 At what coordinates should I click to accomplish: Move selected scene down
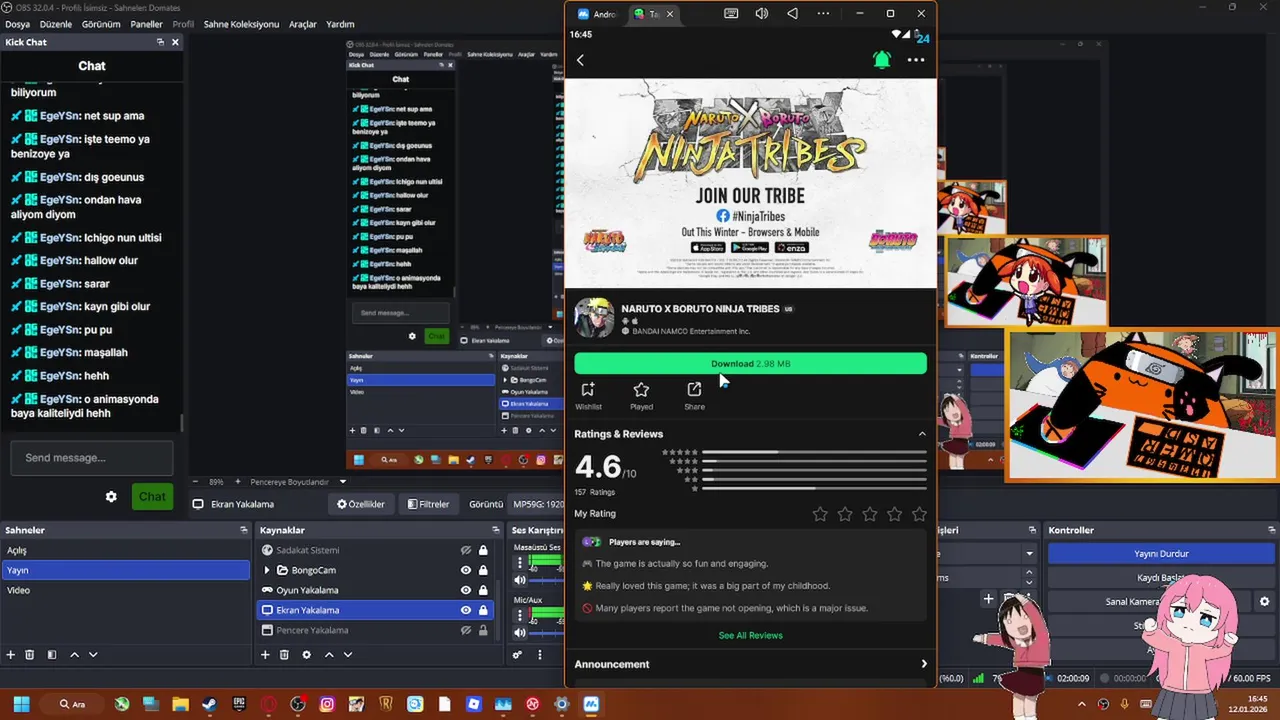pyautogui.click(x=93, y=655)
